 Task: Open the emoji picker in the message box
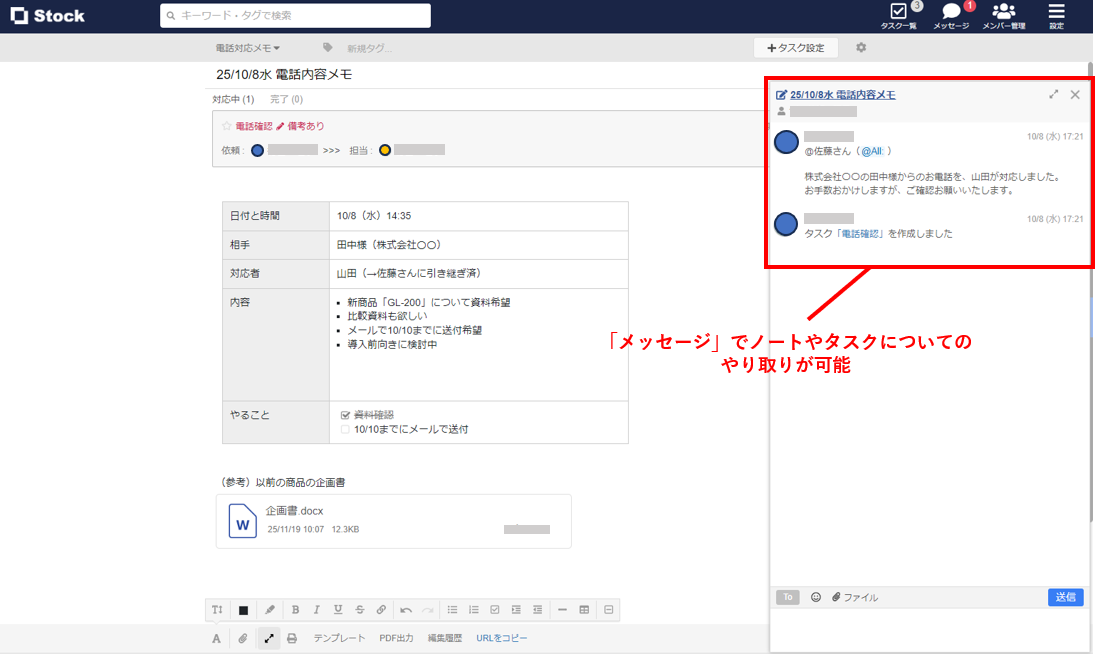pos(816,596)
